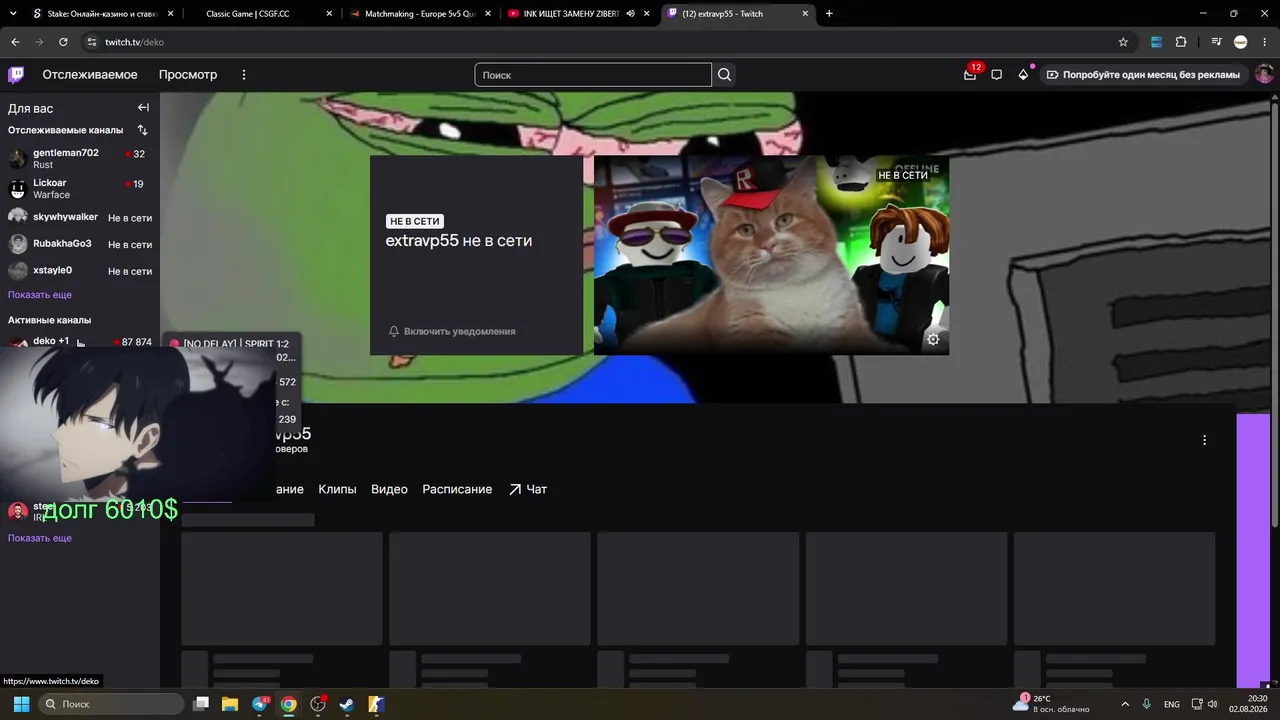This screenshot has height=720, width=1280.
Task: Click Включить уведомления button
Action: point(452,331)
